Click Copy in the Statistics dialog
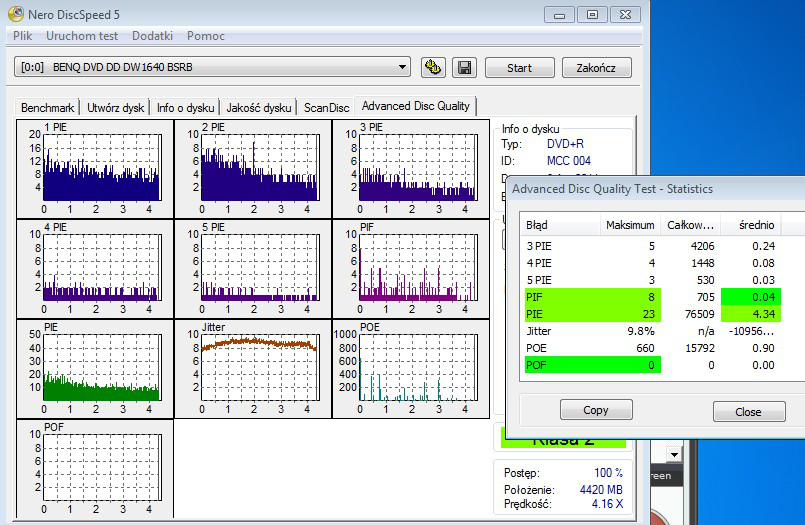 (x=596, y=410)
